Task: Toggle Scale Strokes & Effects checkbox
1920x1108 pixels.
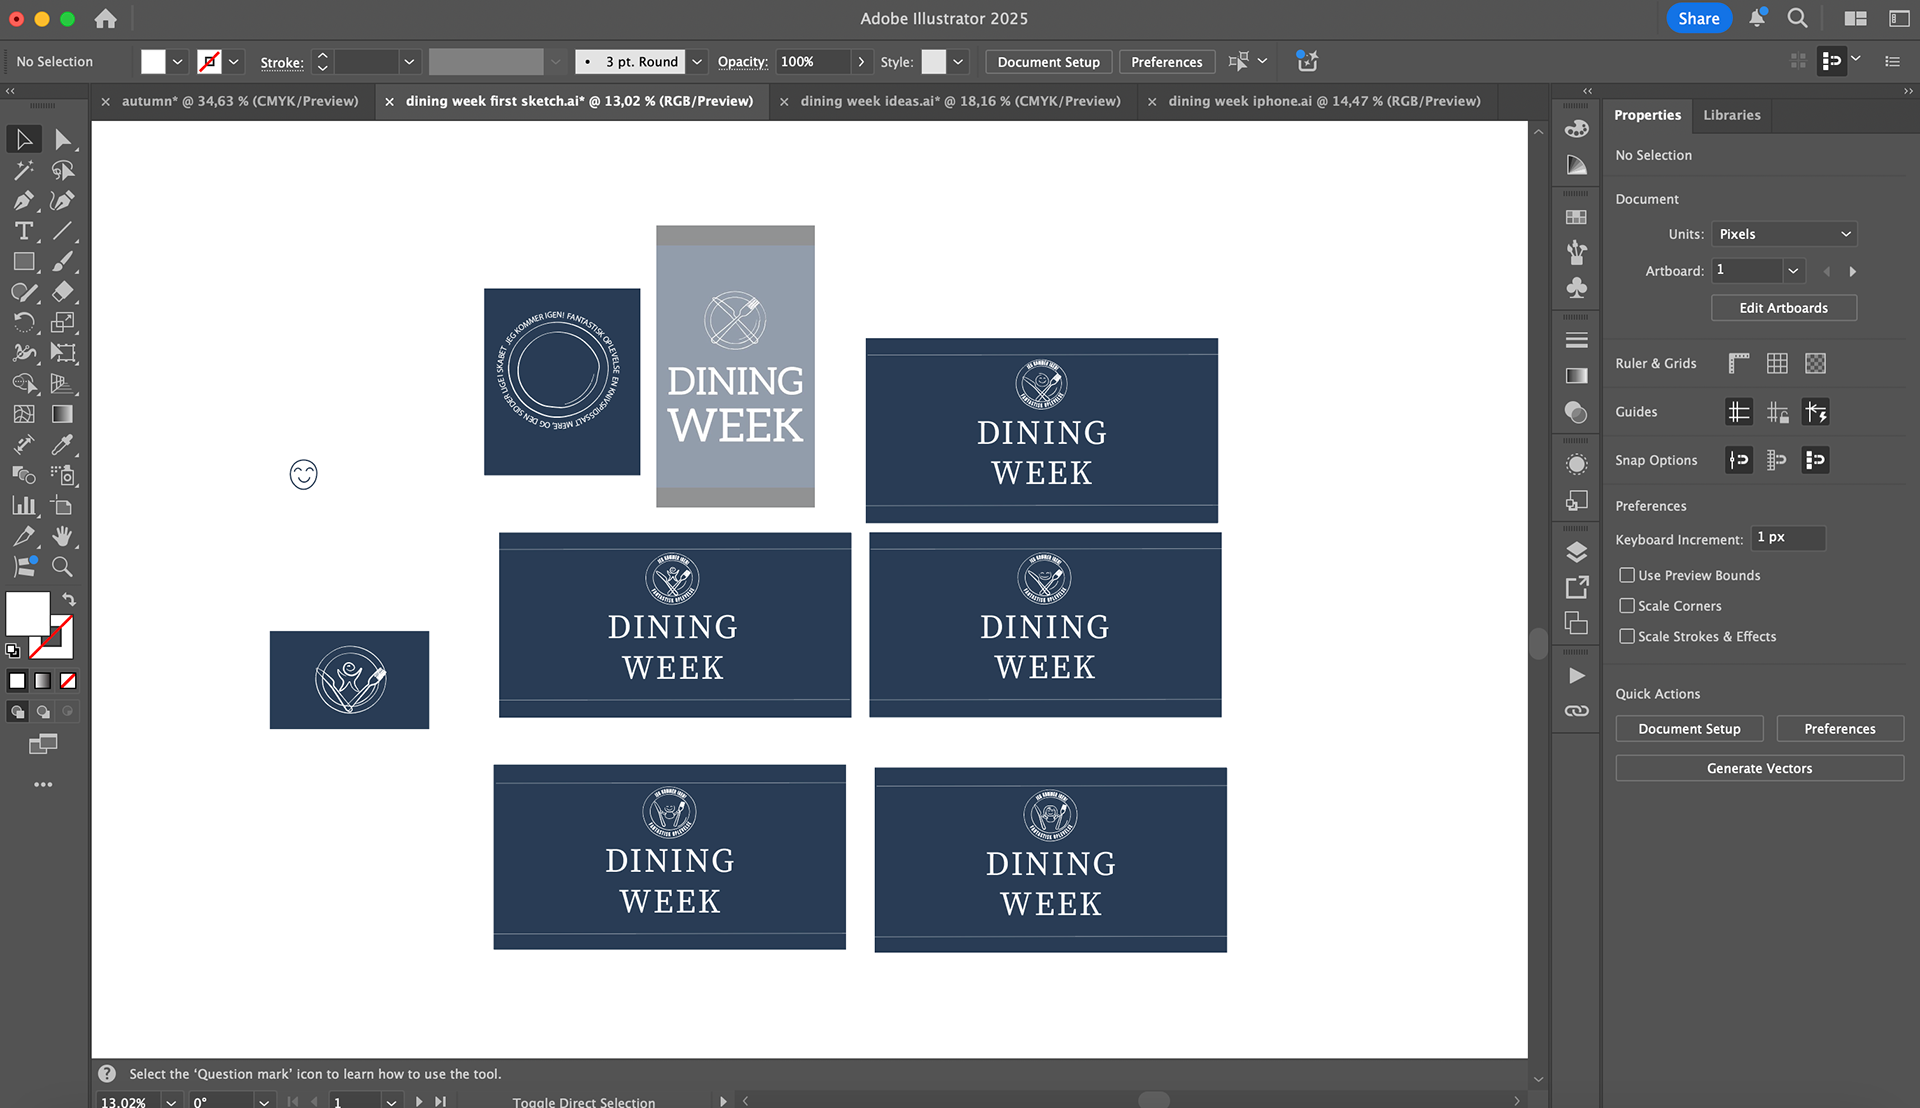Action: tap(1627, 636)
